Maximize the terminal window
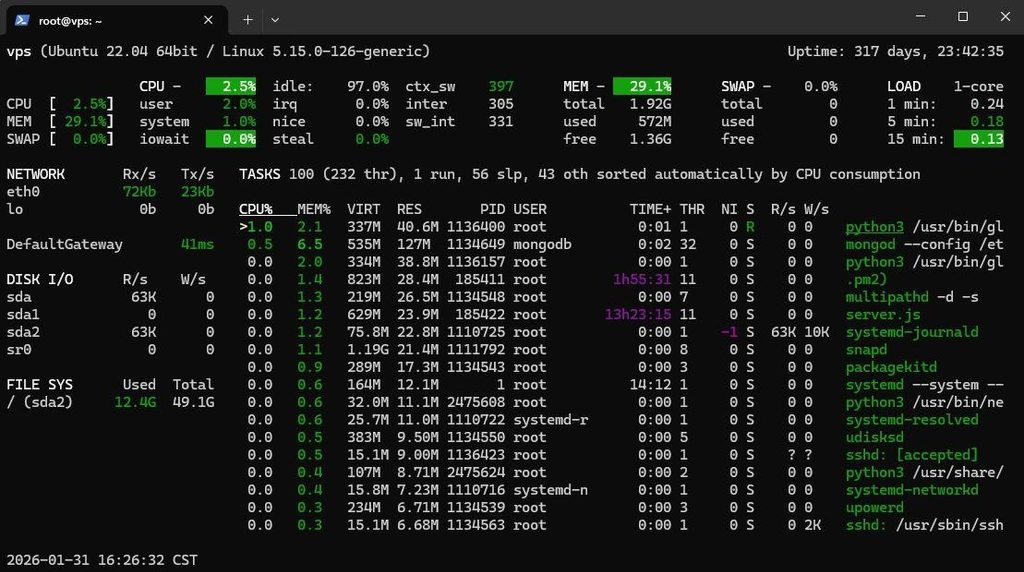This screenshot has height=572, width=1024. [963, 16]
